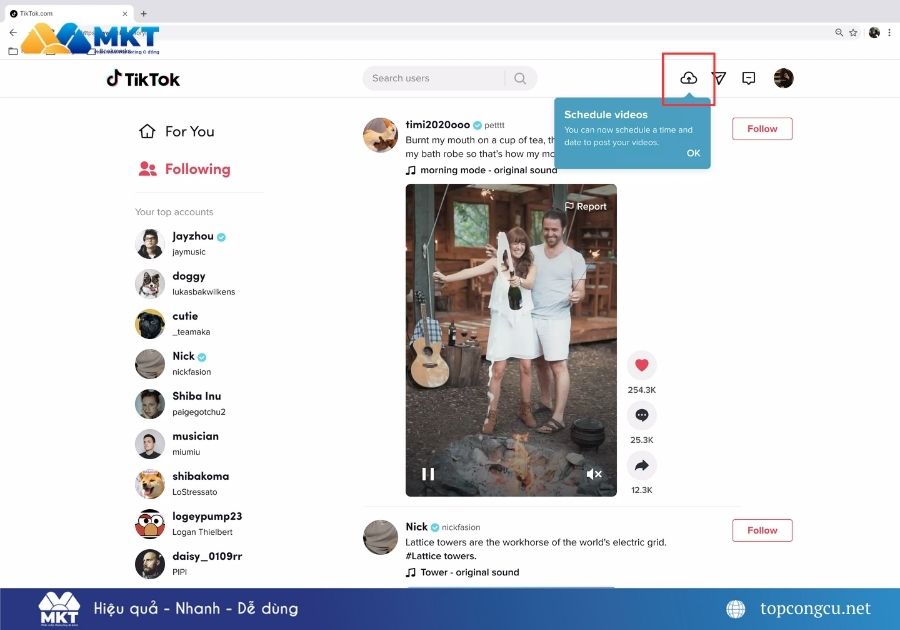The image size is (900, 630).
Task: Unmute the video sound
Action: [x=594, y=474]
